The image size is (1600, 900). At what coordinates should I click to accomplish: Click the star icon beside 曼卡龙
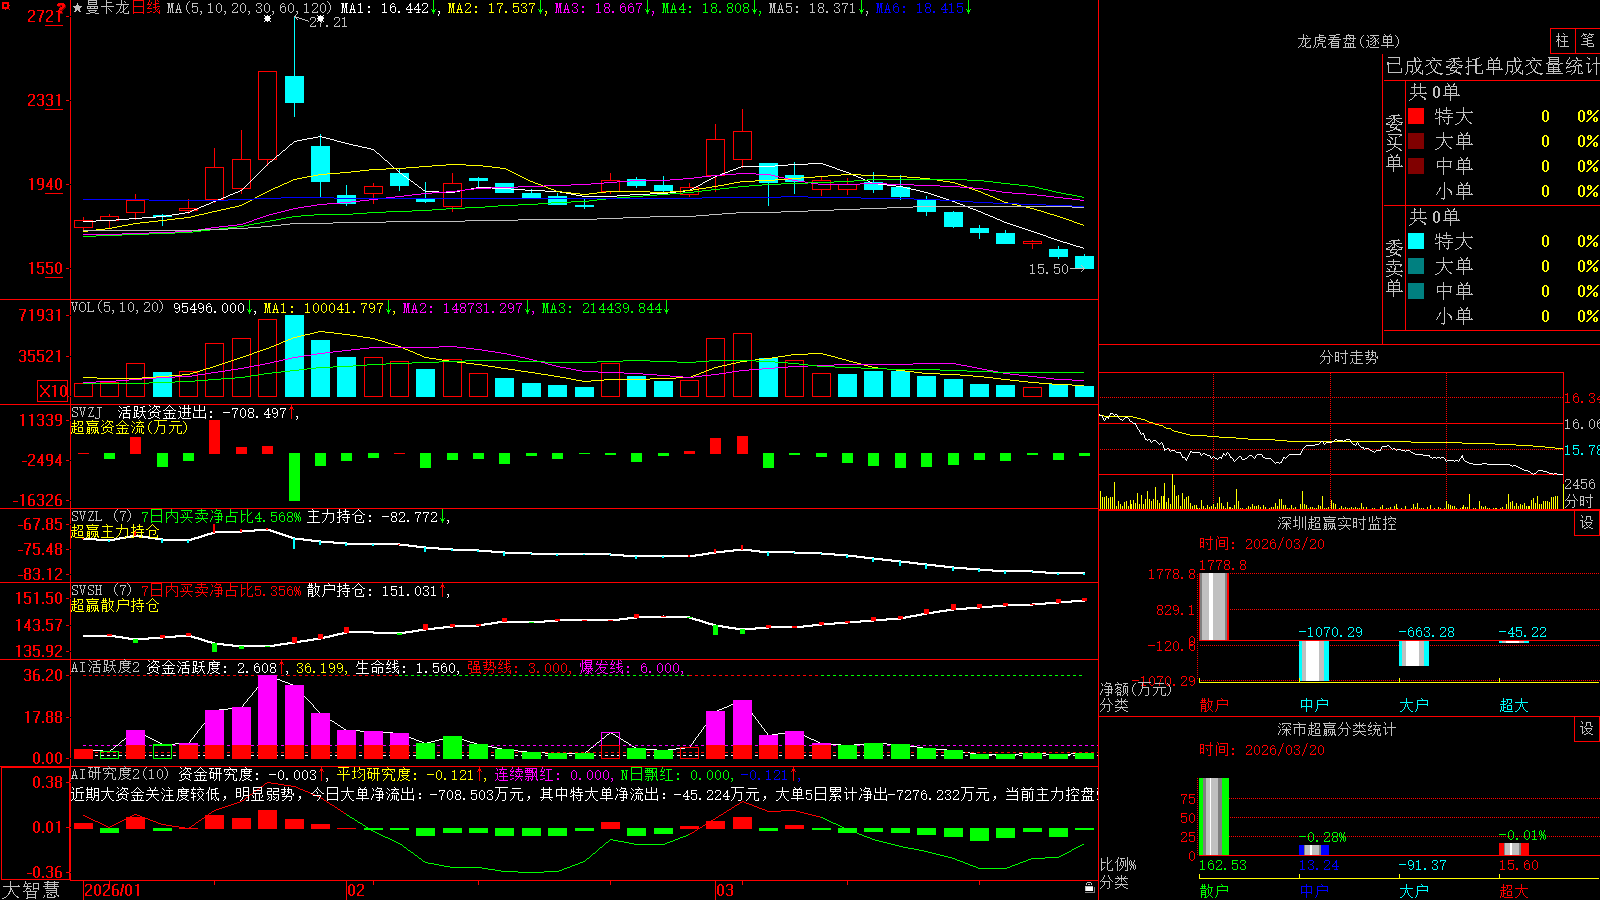pos(77,8)
